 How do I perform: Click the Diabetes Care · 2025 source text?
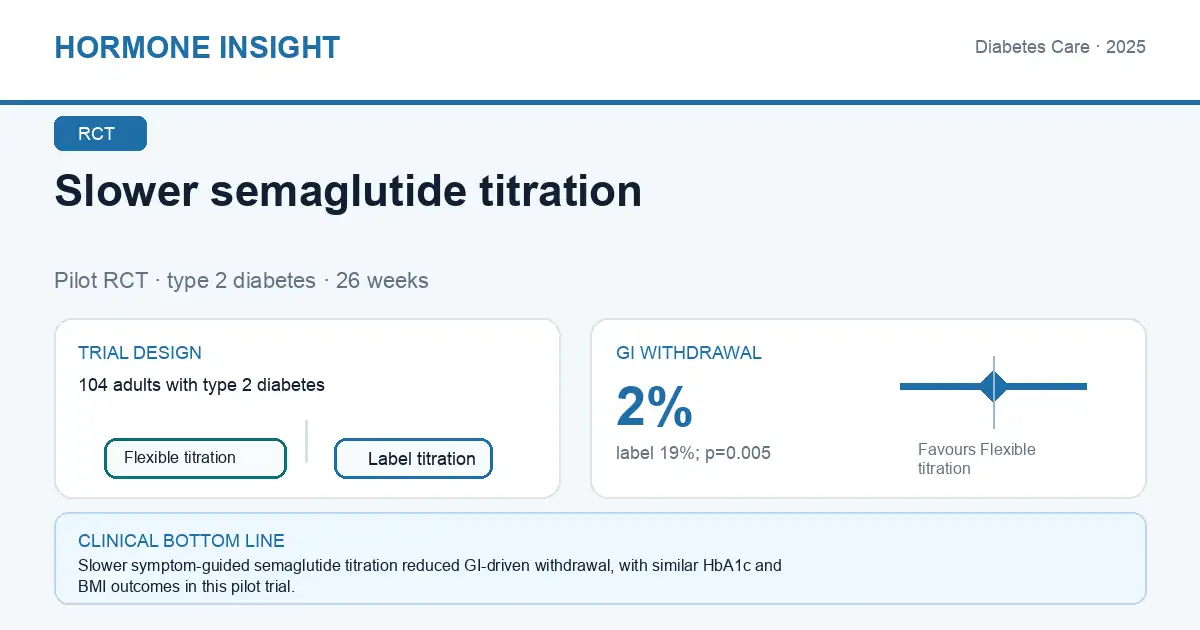[x=1060, y=47]
